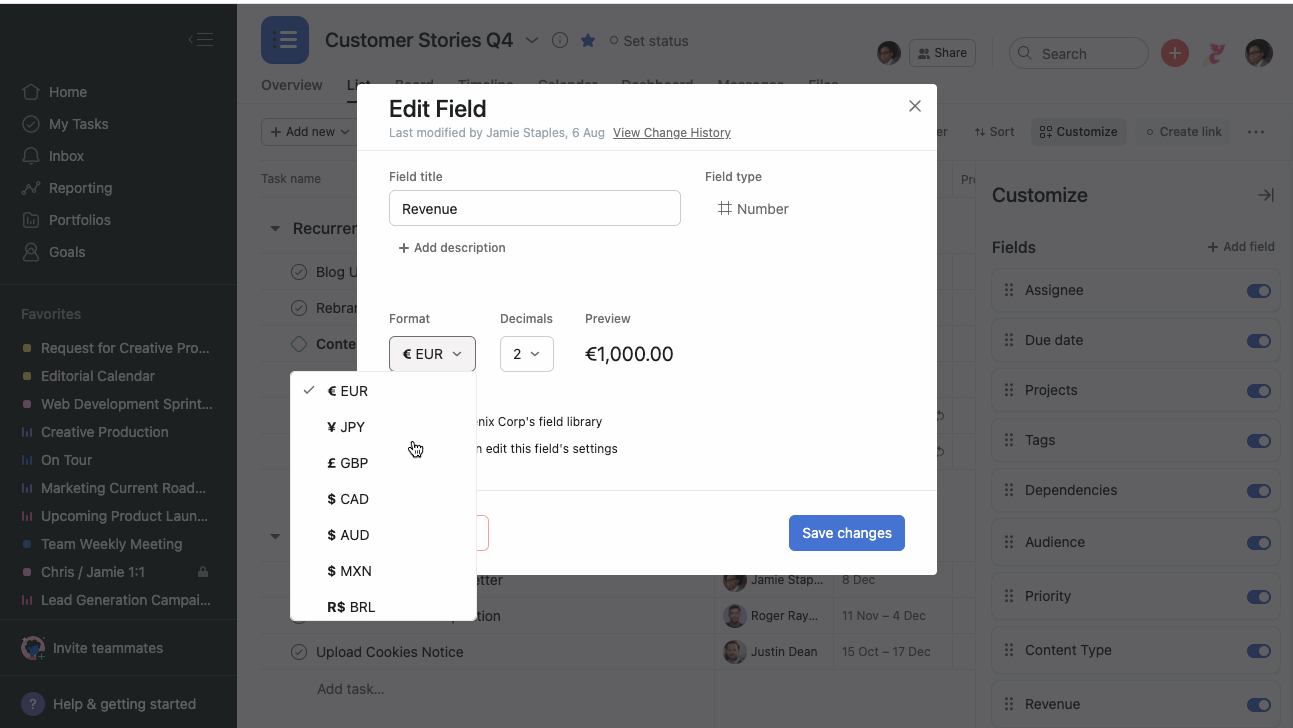Open the EUR format dropdown button
This screenshot has height=728, width=1293.
(x=432, y=354)
